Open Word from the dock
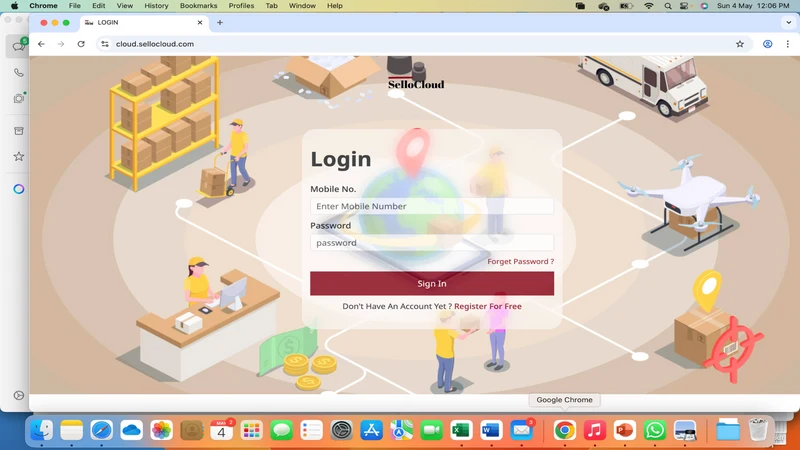 tap(491, 430)
